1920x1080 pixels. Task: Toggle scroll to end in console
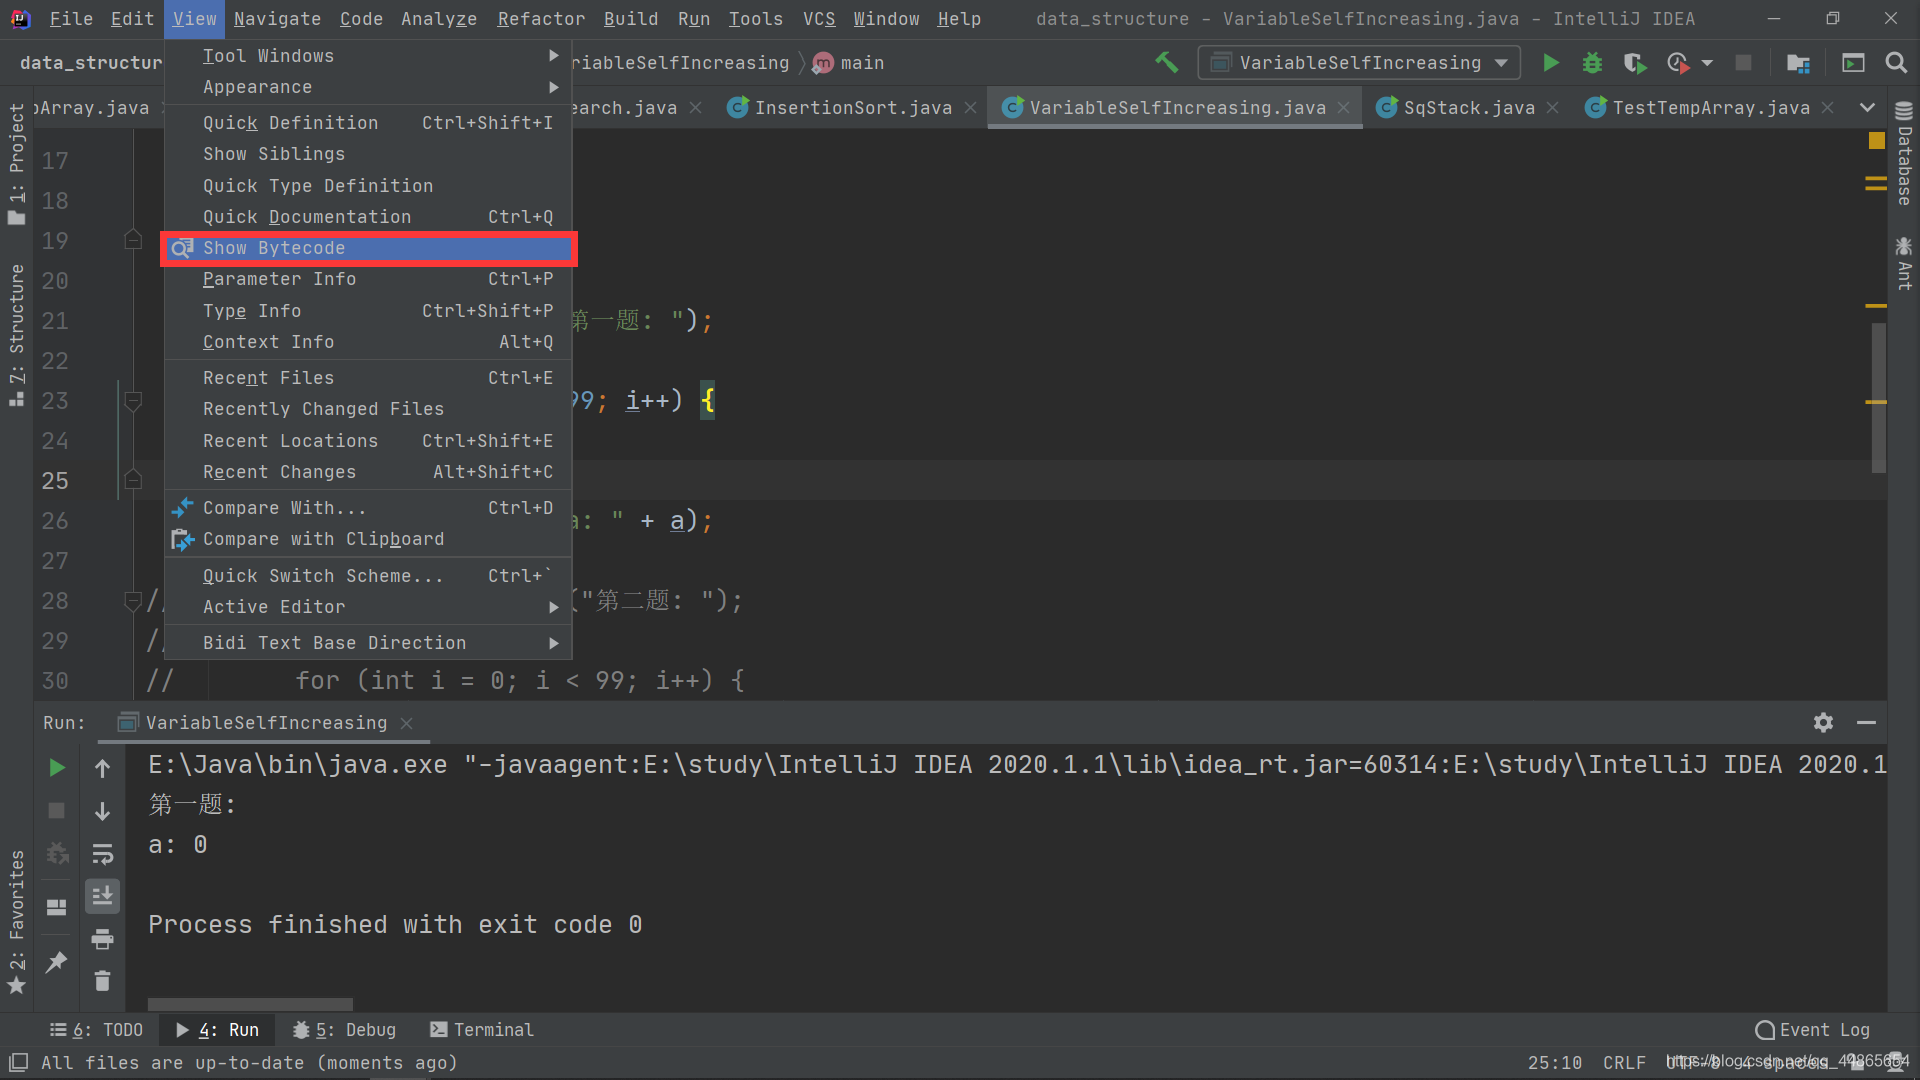[x=102, y=896]
